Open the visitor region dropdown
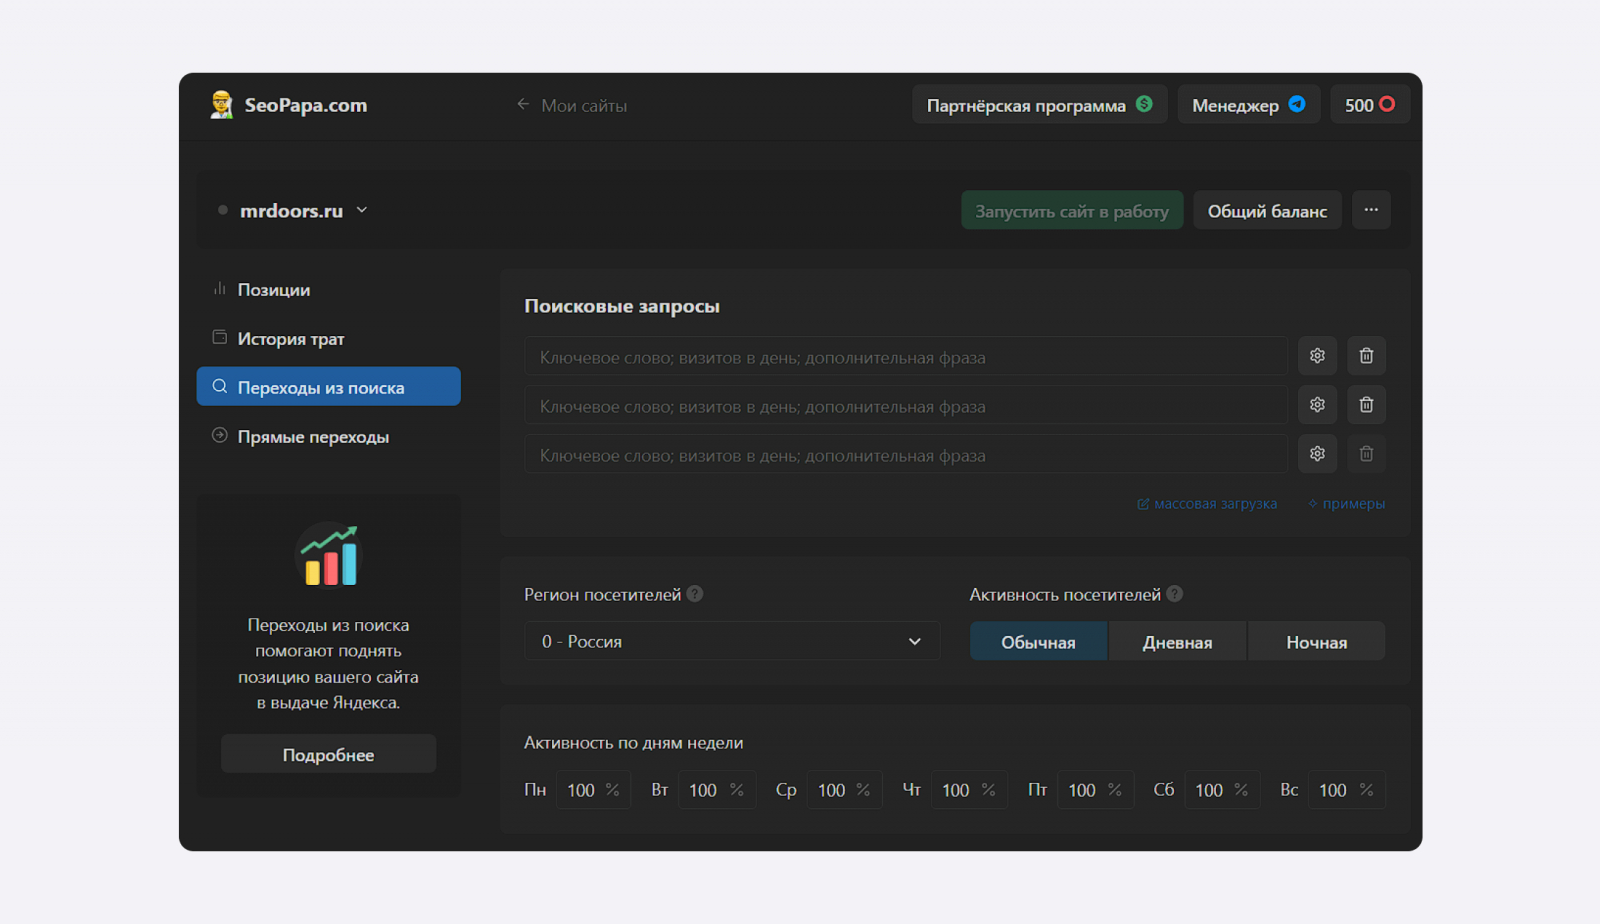 [x=731, y=642]
